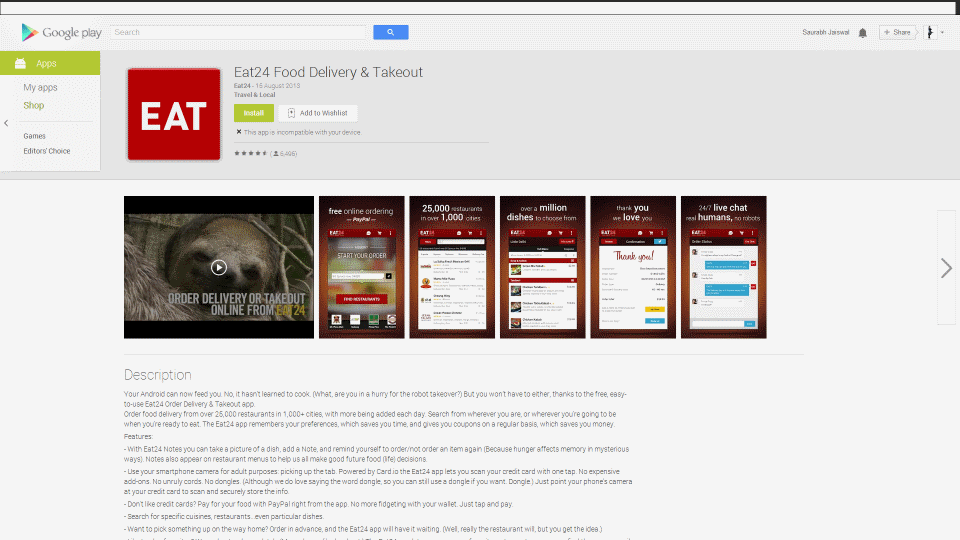Click the Google Play logo
This screenshot has width=960, height=540.
pyautogui.click(x=61, y=32)
